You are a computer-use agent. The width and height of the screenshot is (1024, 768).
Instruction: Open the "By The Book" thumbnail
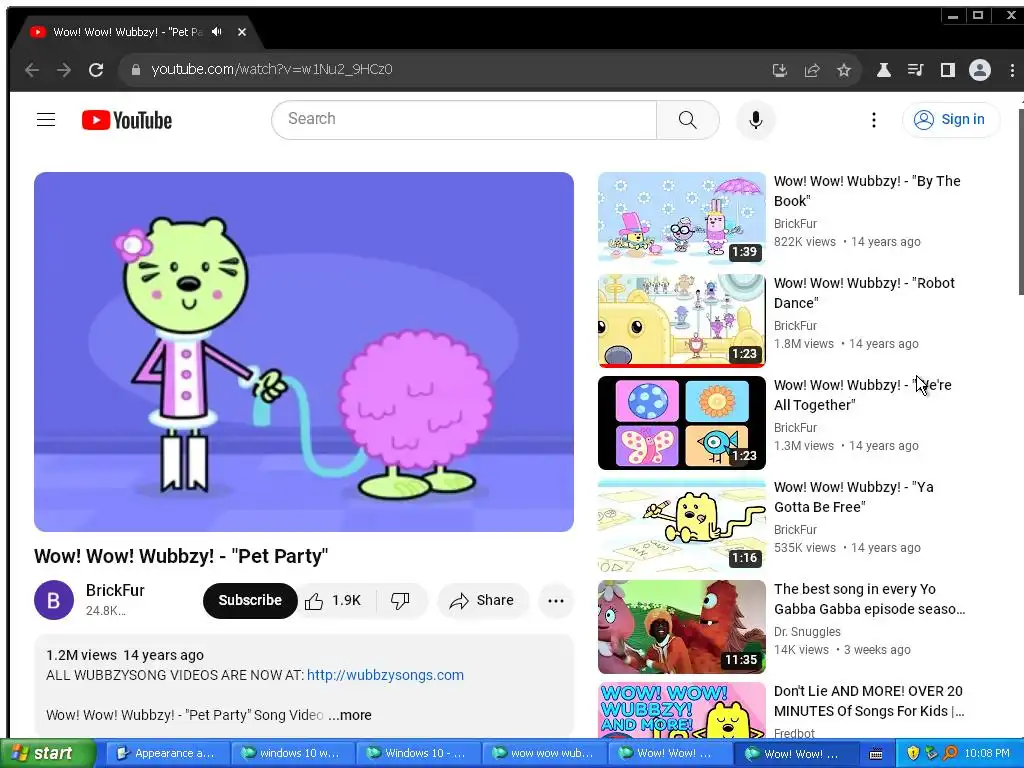point(682,218)
